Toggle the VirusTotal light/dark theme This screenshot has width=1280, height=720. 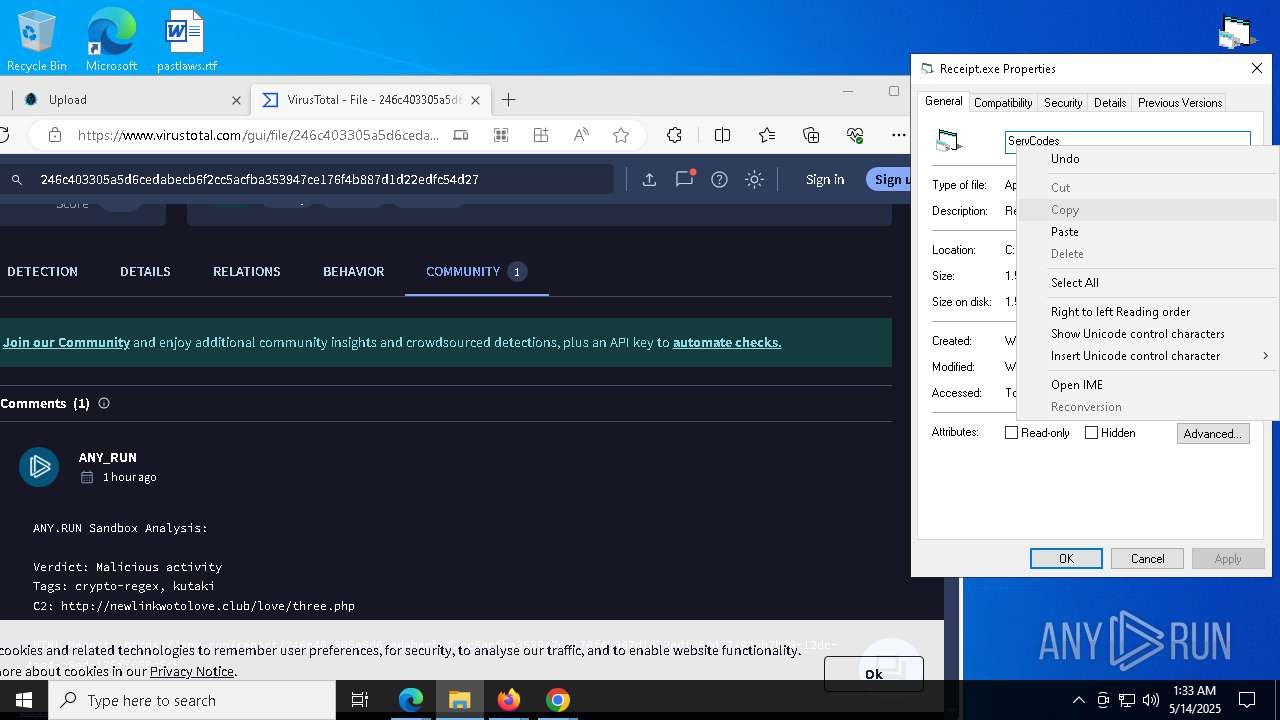(755, 179)
